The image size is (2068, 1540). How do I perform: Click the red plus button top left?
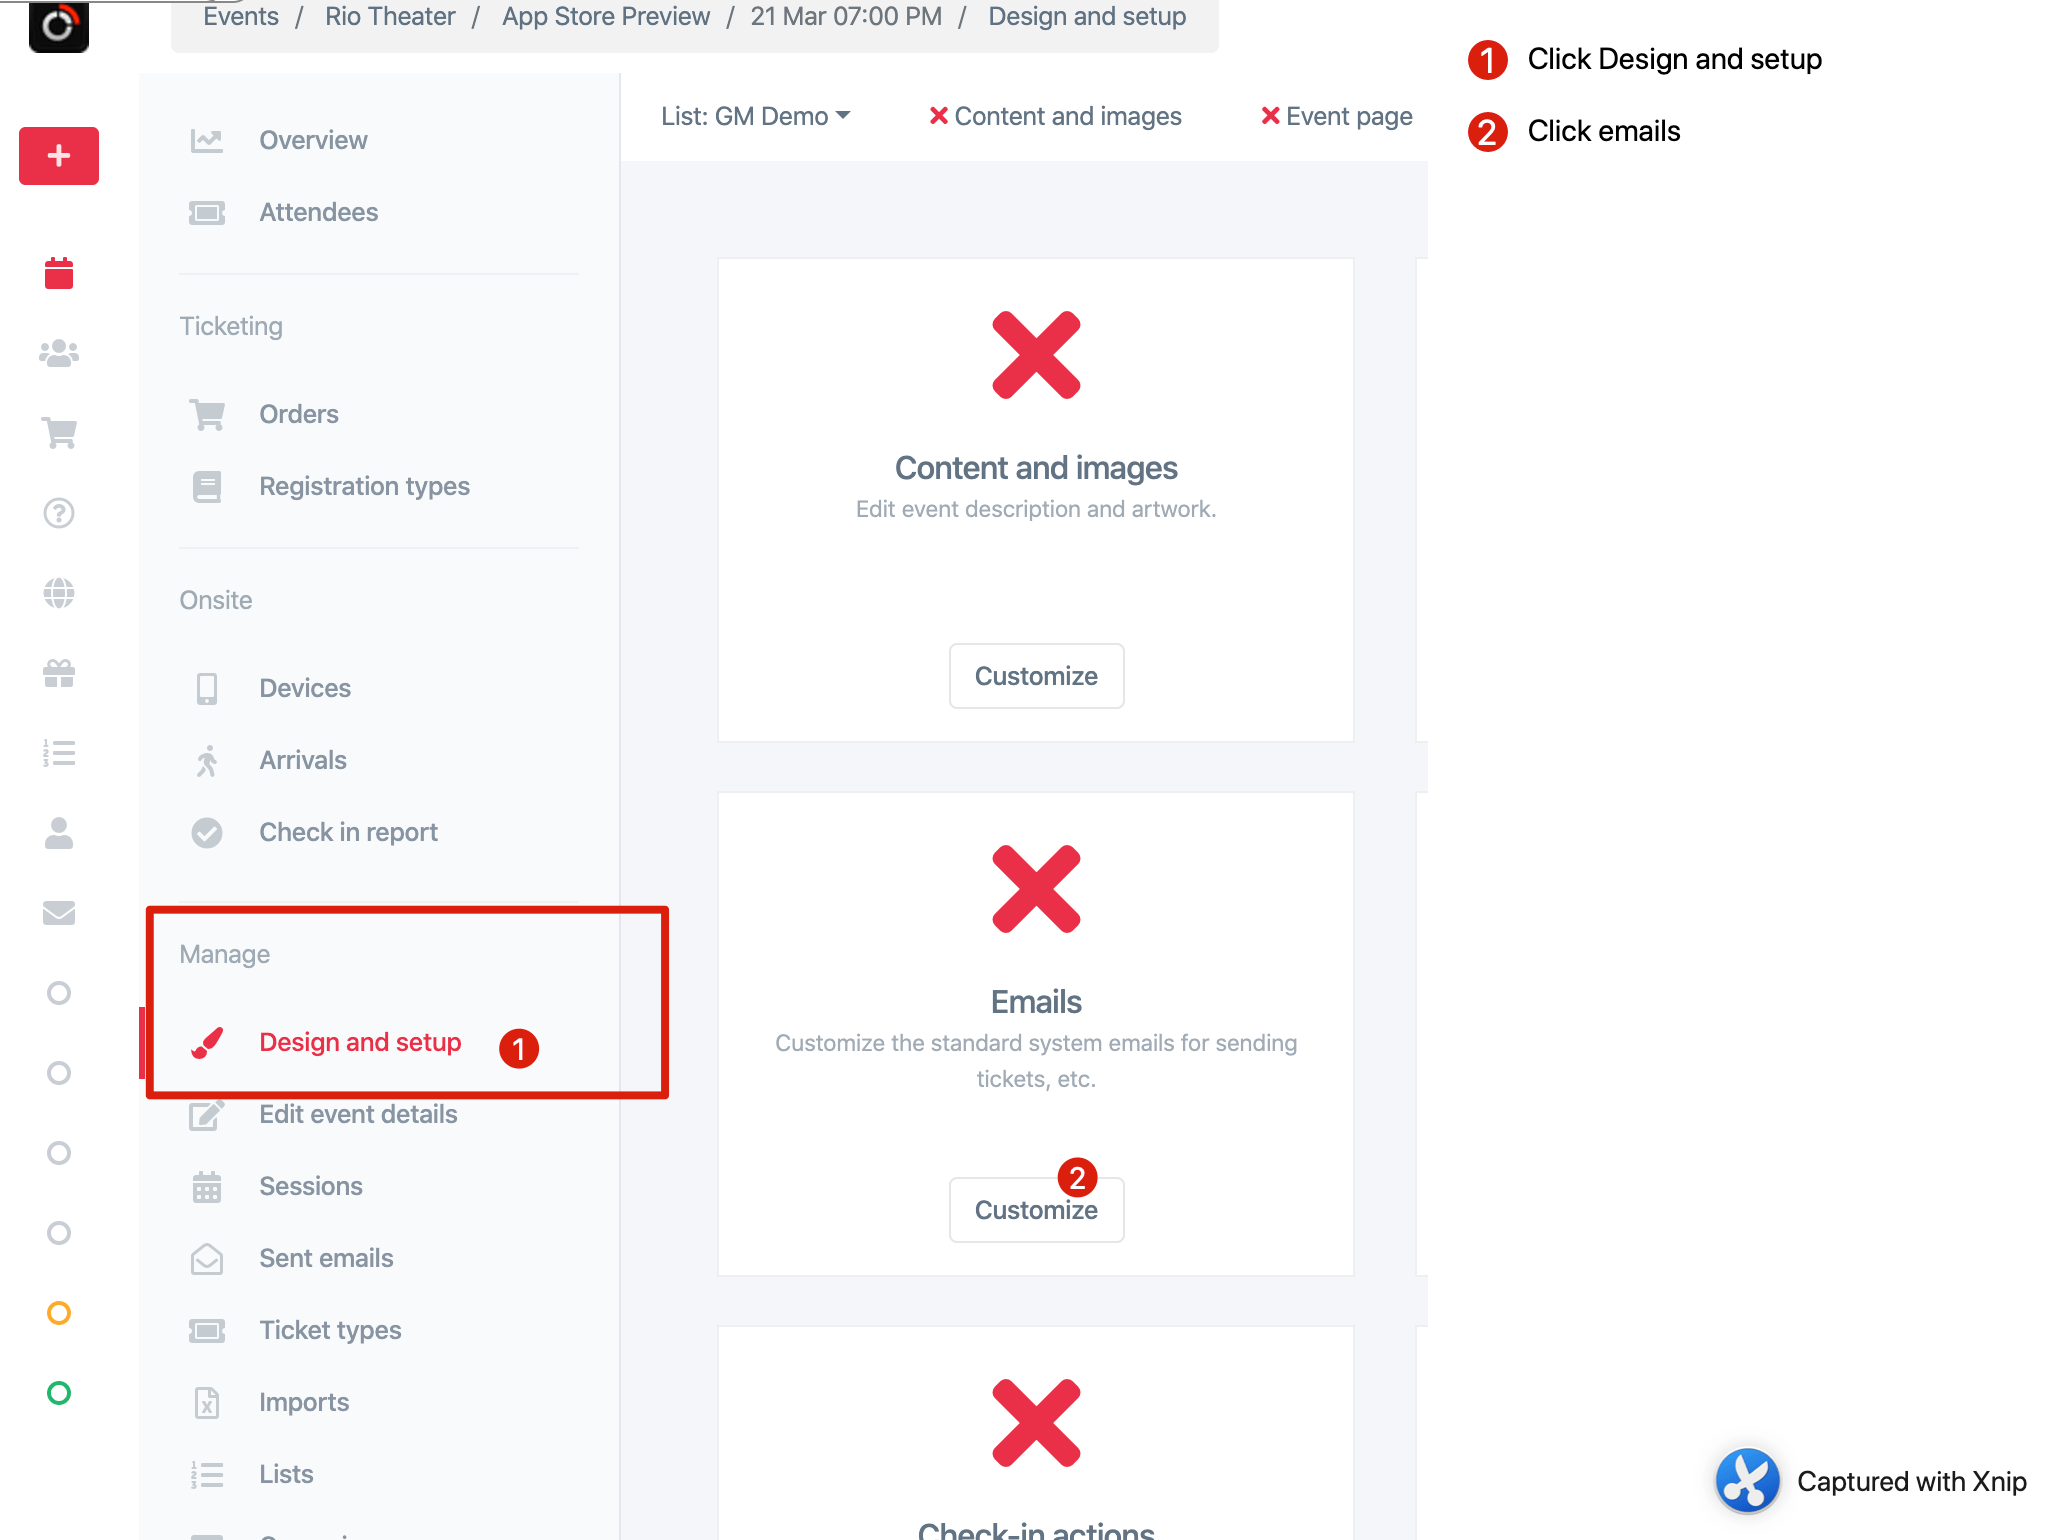point(58,155)
